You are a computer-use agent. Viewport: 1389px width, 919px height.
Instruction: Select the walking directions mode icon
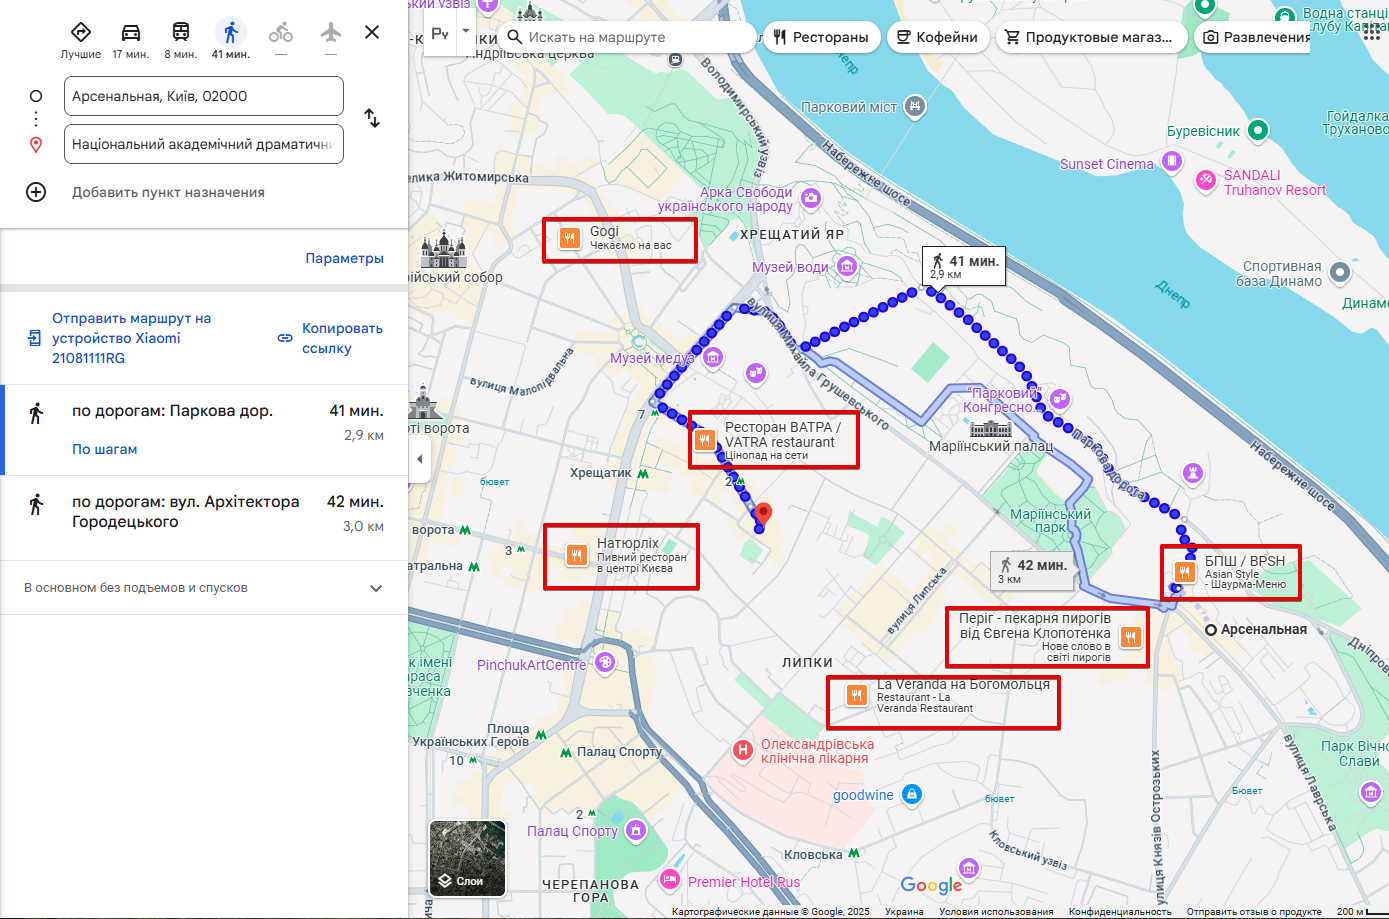tap(229, 31)
